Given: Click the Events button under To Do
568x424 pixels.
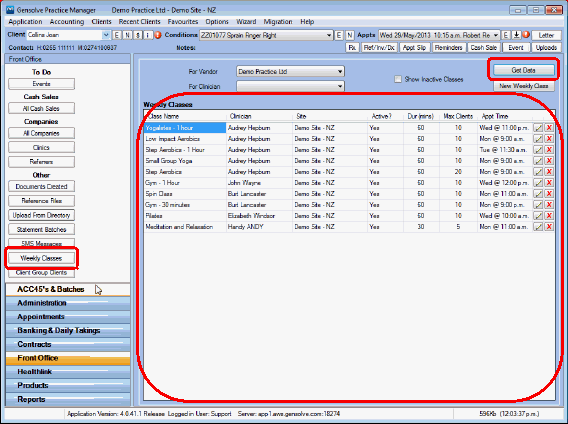Looking at the screenshot, I should [x=41, y=84].
